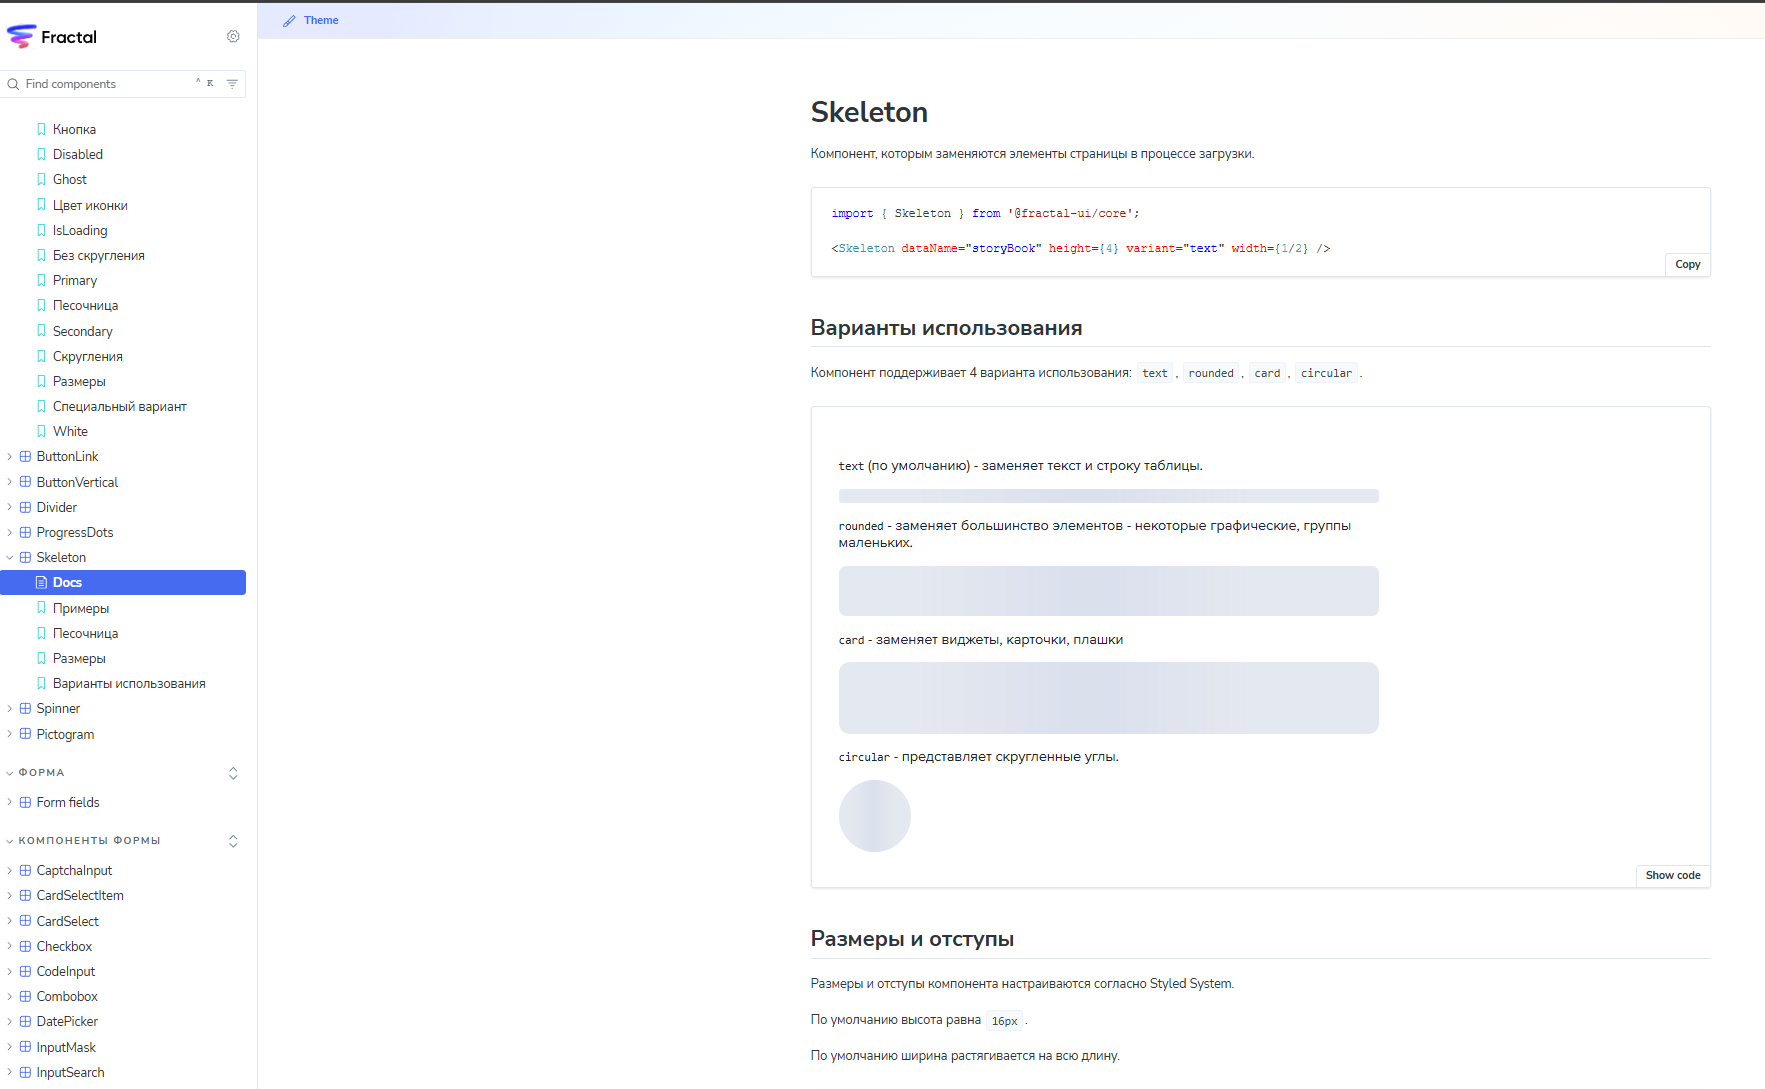Open the sidebar settings gear menu
Image resolution: width=1765 pixels, height=1089 pixels.
pyautogui.click(x=233, y=37)
